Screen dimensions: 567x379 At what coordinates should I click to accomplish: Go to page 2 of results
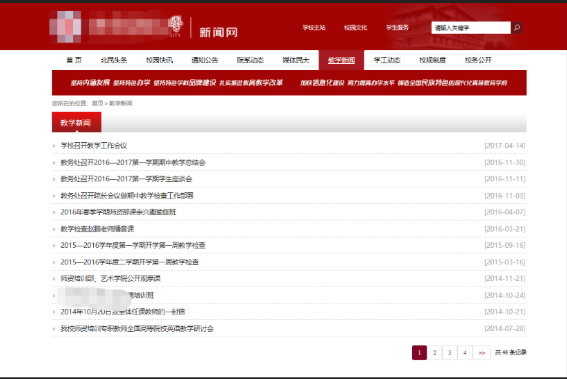coord(435,353)
